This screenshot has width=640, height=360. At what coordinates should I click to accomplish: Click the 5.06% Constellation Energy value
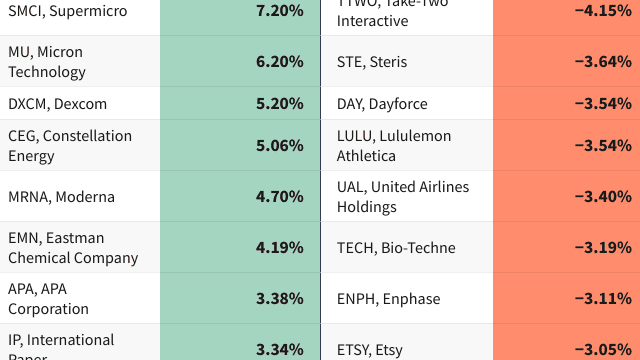(x=240, y=145)
